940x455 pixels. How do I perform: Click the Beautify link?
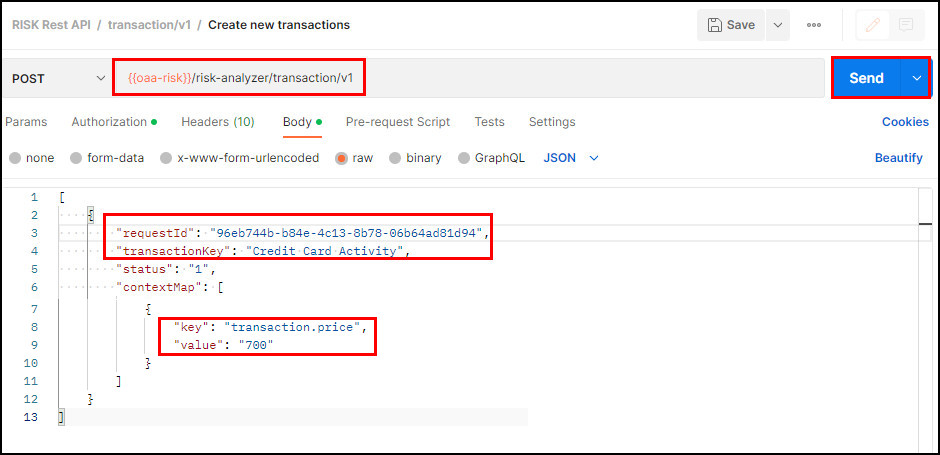coord(898,158)
